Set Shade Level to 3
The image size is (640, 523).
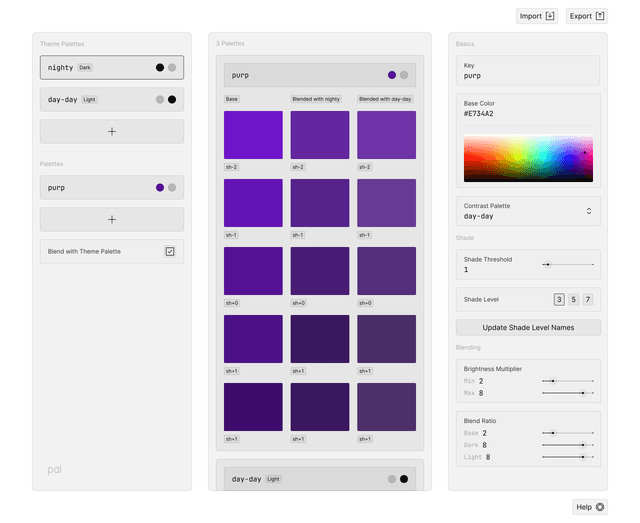pos(559,299)
